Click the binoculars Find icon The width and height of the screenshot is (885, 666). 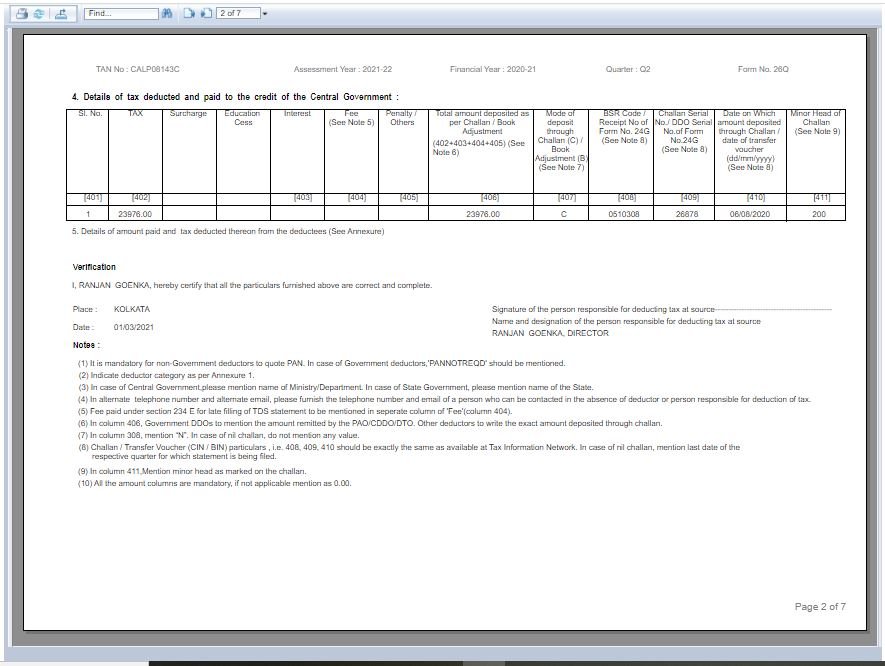[168, 13]
